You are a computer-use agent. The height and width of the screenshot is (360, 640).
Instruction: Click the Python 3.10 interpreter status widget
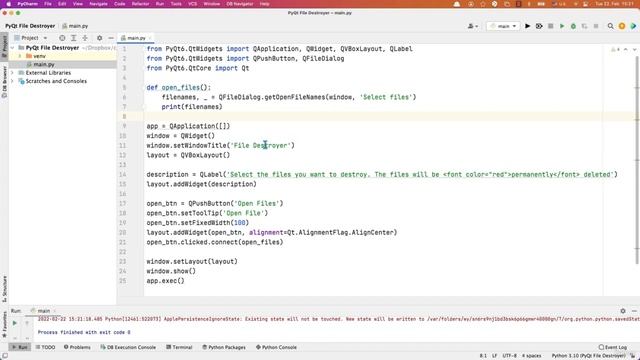[588, 356]
